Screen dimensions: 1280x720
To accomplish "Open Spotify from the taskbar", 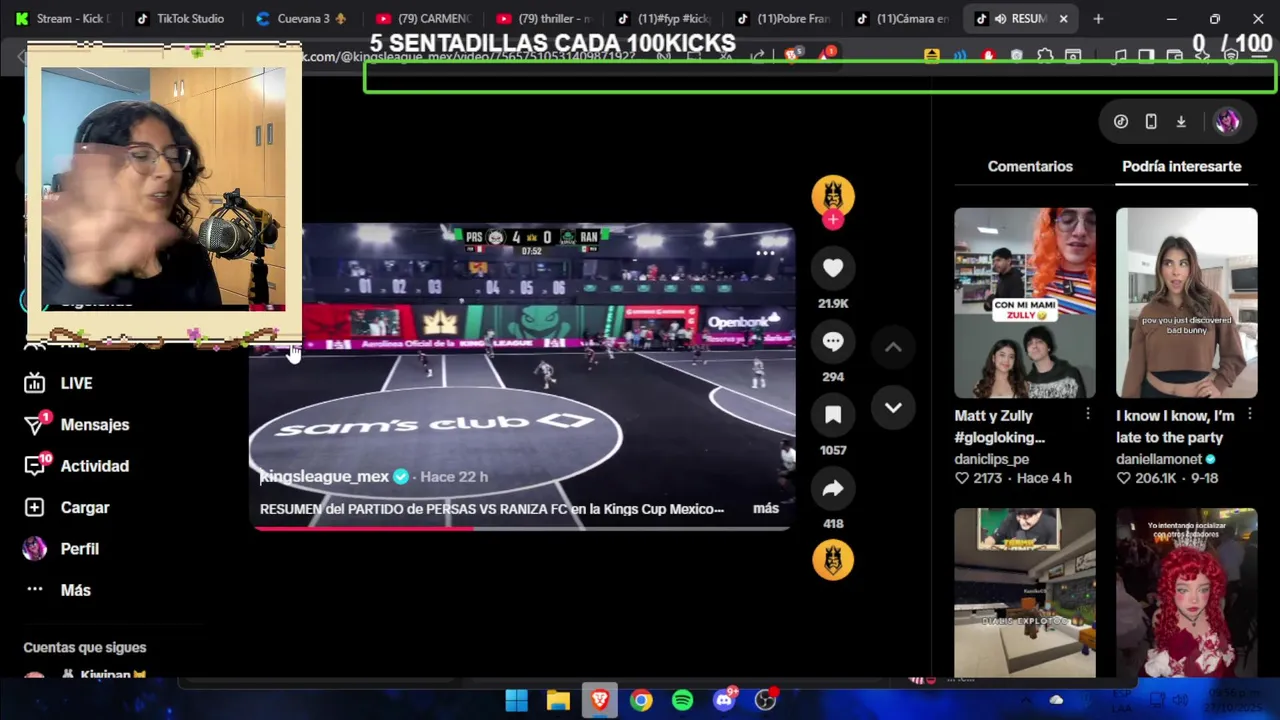I will pos(683,700).
